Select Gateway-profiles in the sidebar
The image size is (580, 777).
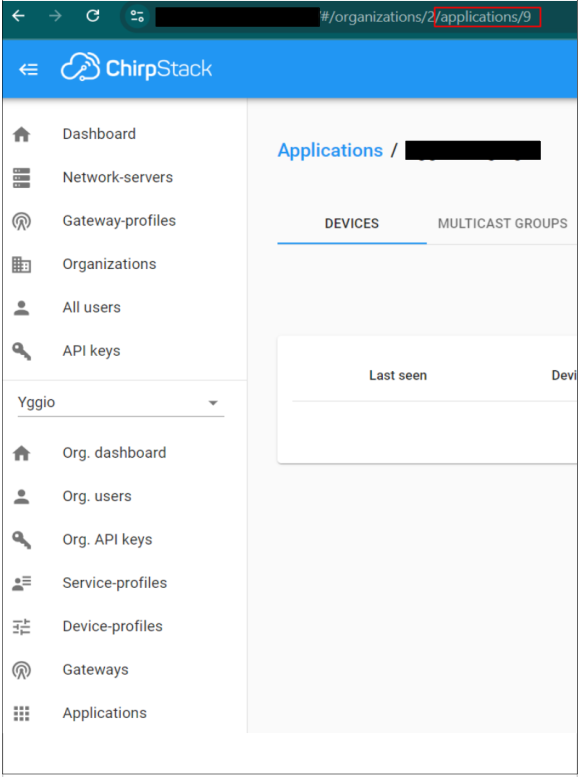coord(119,221)
